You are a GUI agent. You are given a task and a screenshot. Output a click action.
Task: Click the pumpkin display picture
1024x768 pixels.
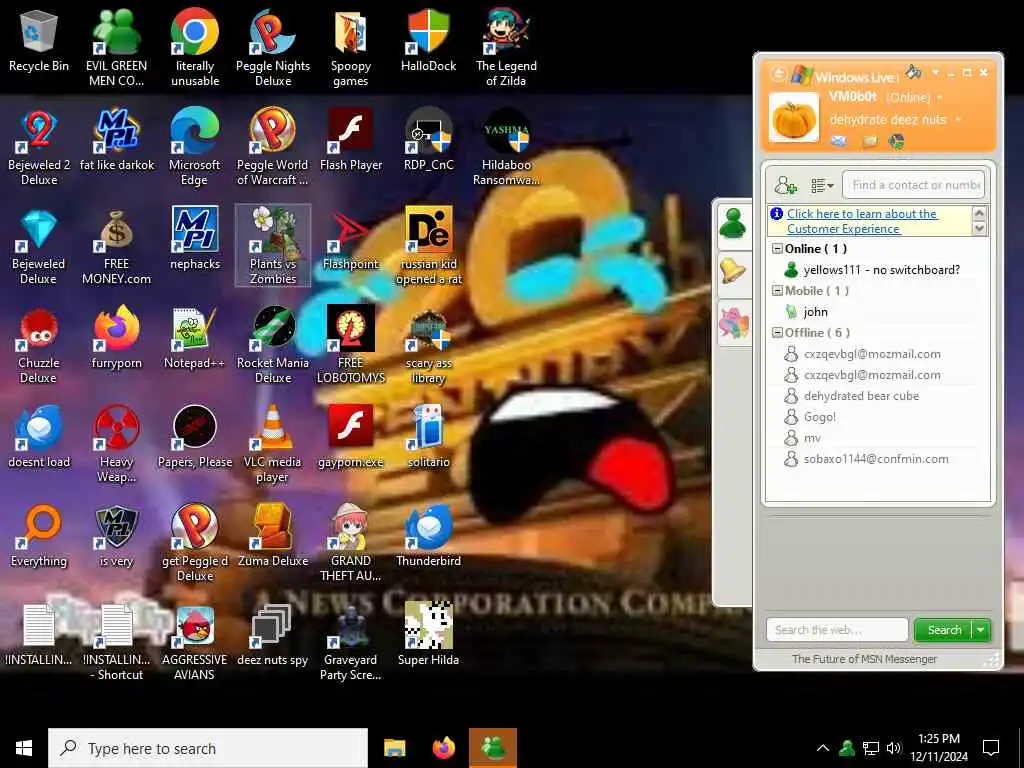[793, 118]
